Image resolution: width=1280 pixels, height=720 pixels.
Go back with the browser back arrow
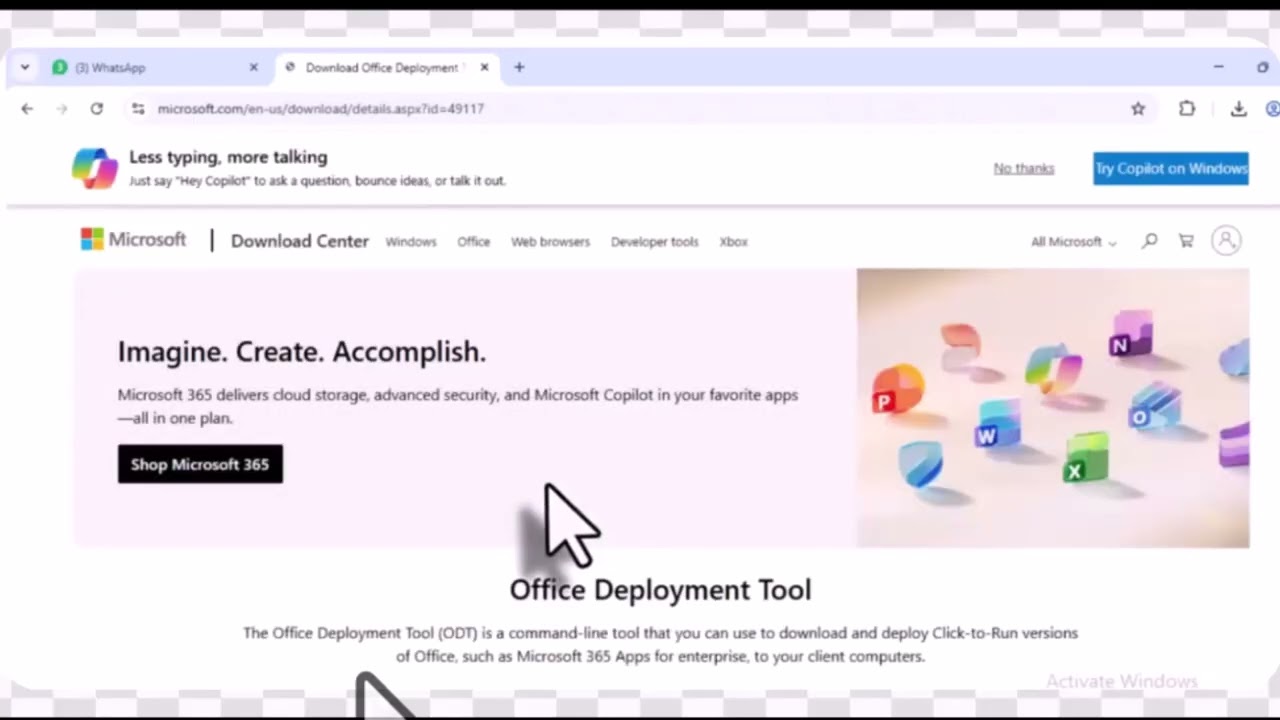(x=27, y=109)
